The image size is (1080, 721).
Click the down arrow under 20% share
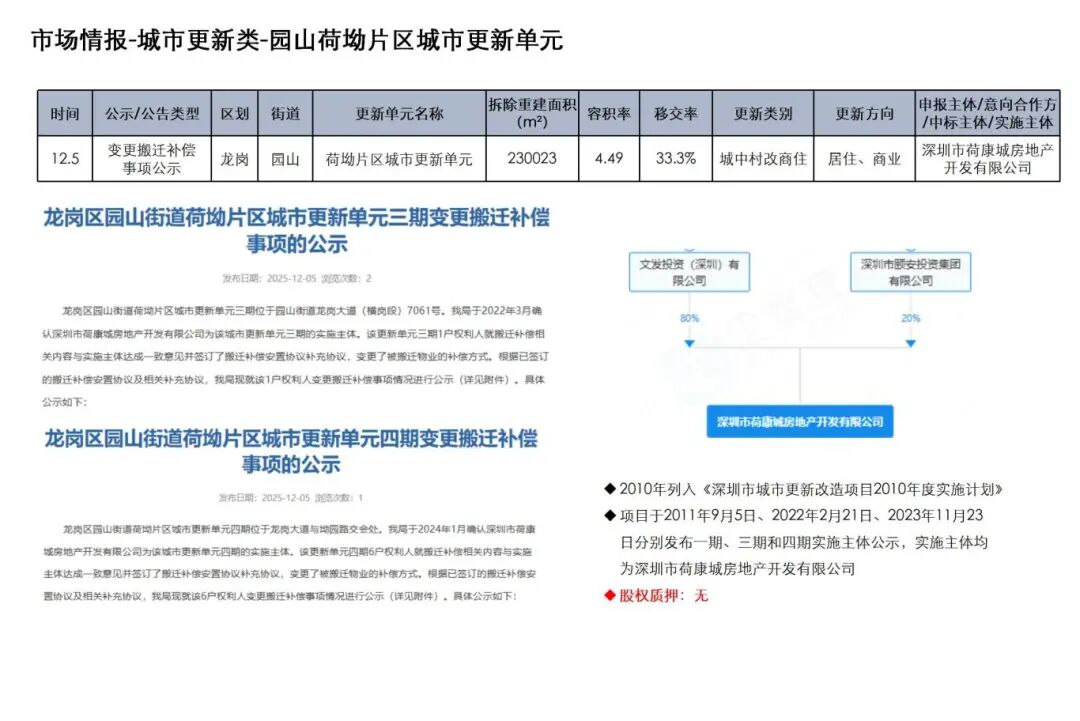point(910,343)
